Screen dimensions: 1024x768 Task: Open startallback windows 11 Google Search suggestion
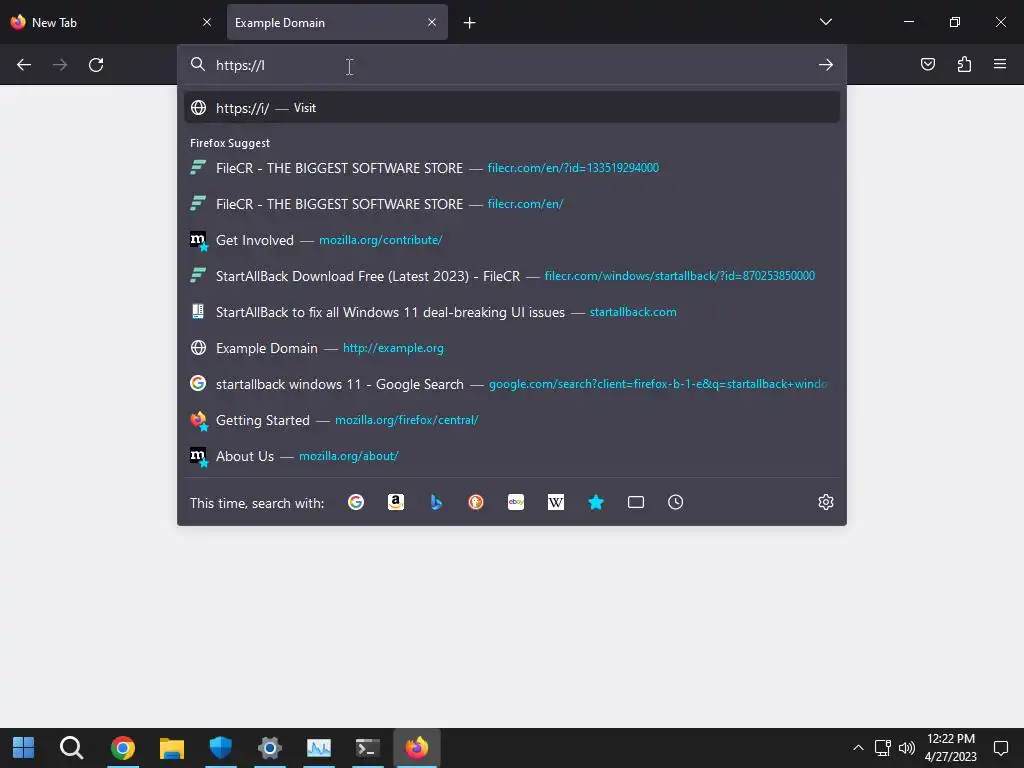[511, 384]
